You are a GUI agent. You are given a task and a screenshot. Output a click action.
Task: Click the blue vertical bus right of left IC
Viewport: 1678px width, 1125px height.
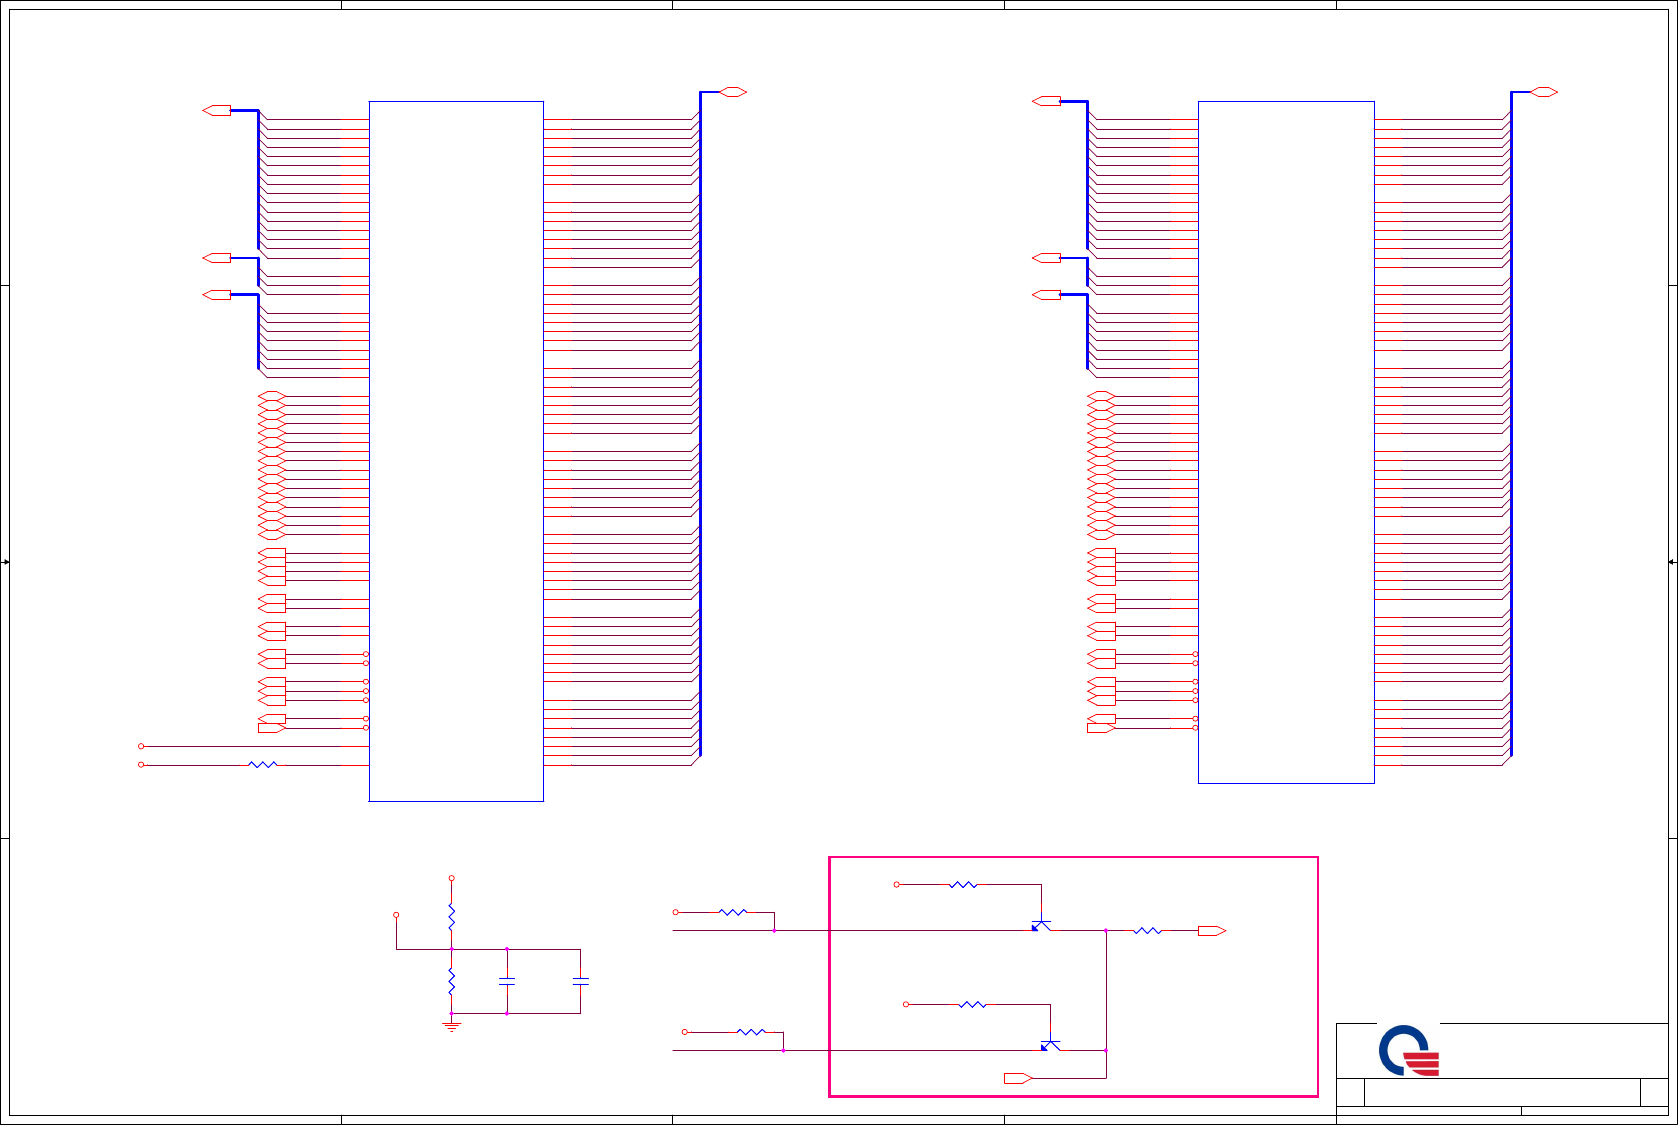(700, 423)
